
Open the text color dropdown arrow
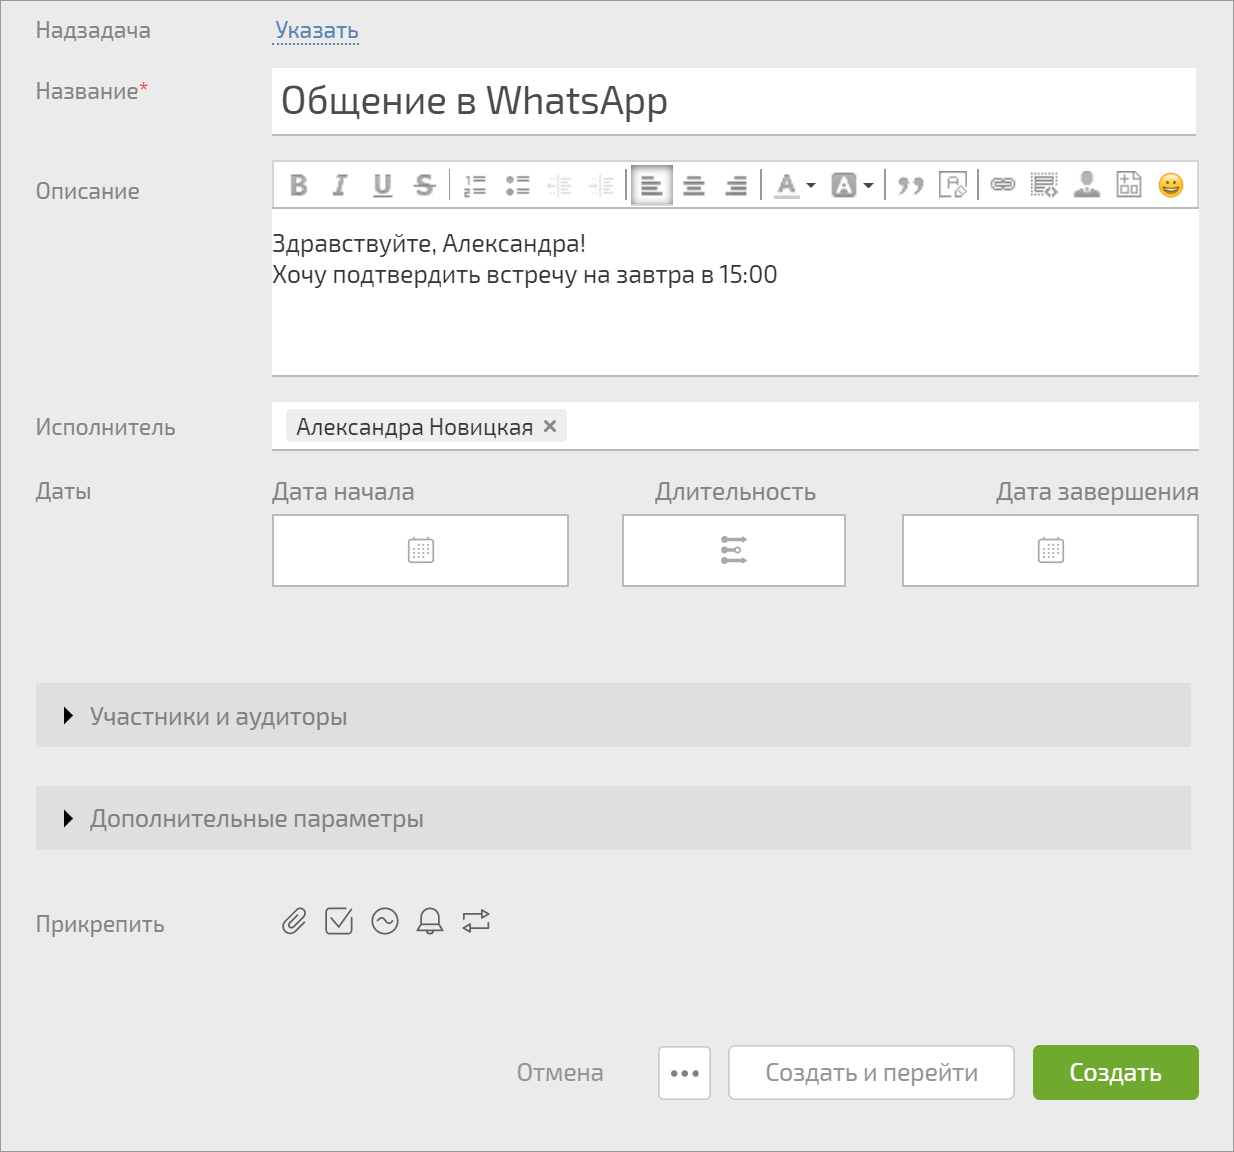(x=811, y=186)
